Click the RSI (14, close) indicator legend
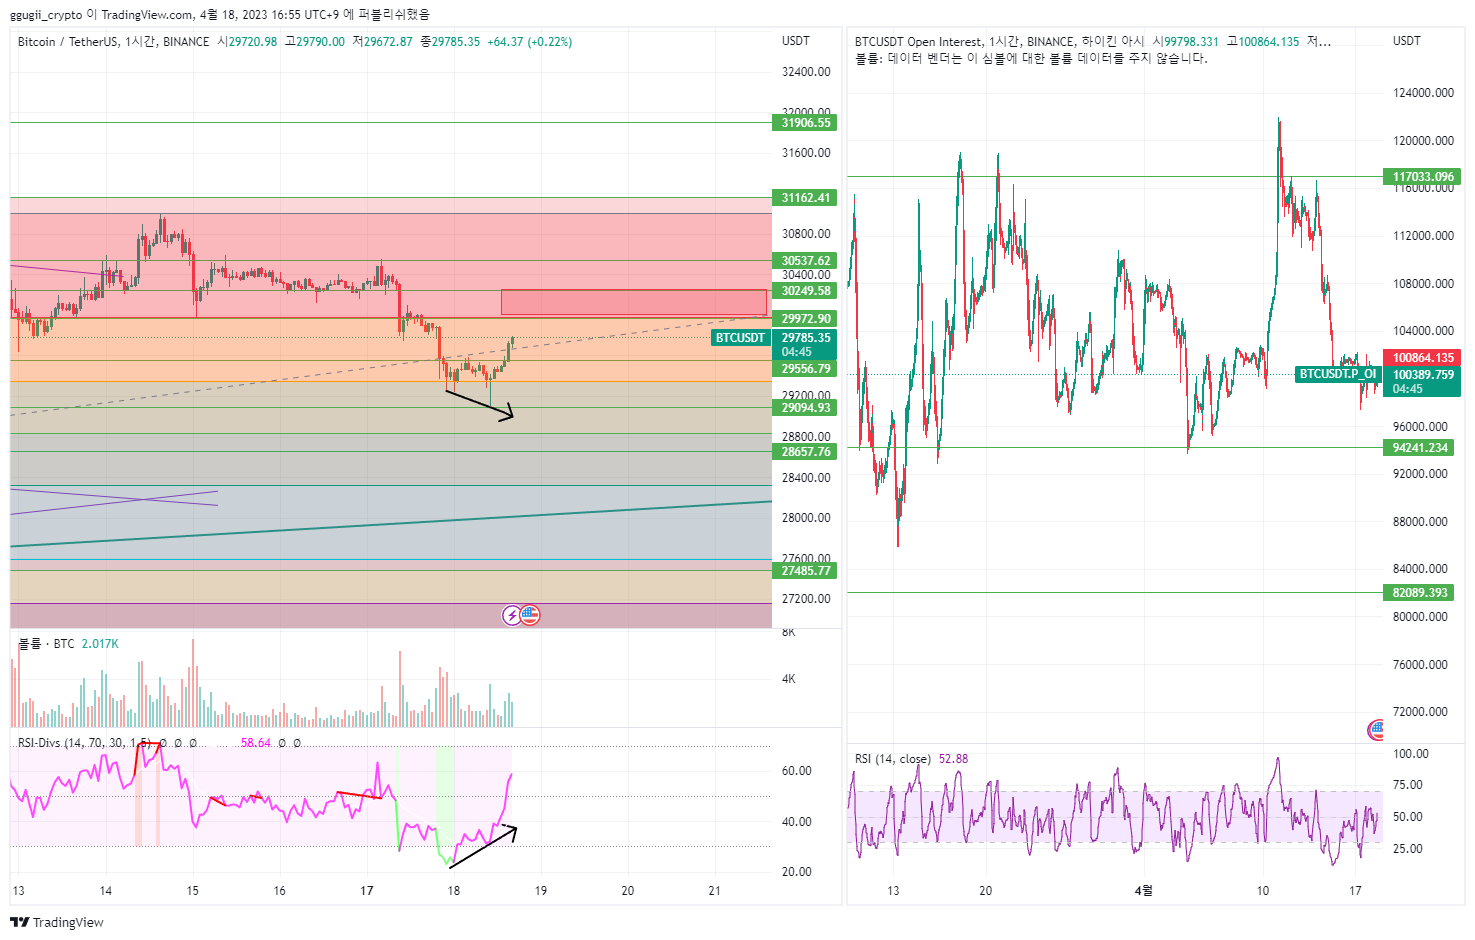Screen dimensions: 1475x940 click(x=892, y=759)
